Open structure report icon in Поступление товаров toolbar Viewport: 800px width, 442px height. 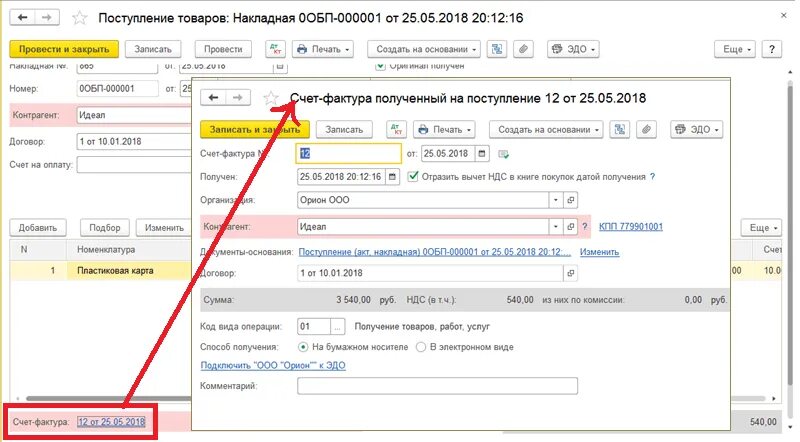tap(496, 49)
